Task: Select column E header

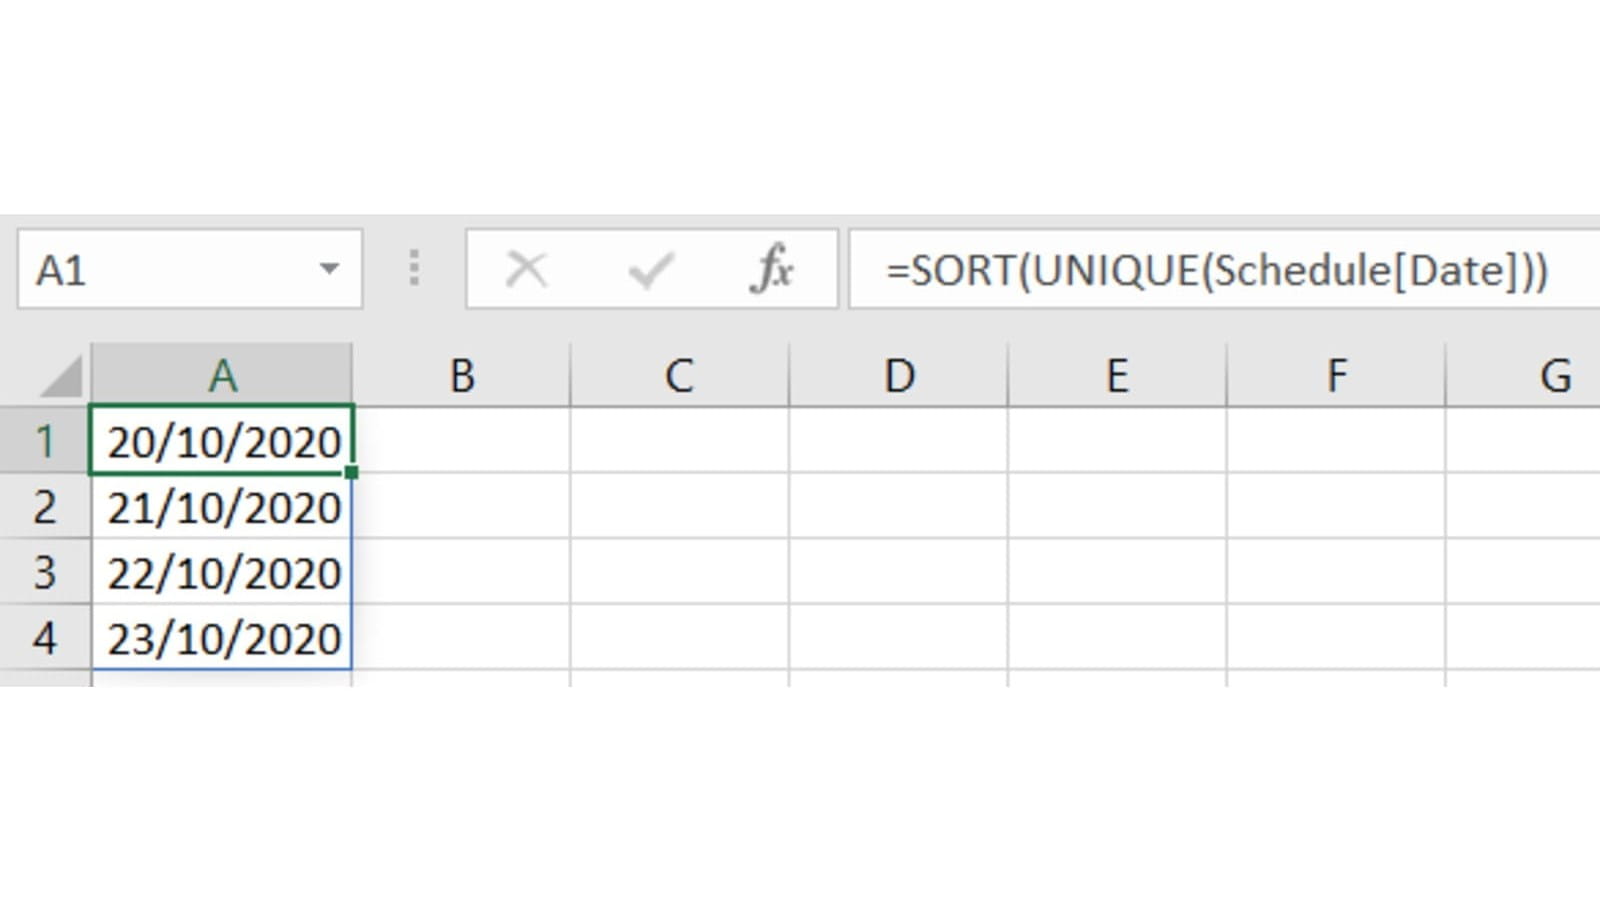Action: [1117, 376]
